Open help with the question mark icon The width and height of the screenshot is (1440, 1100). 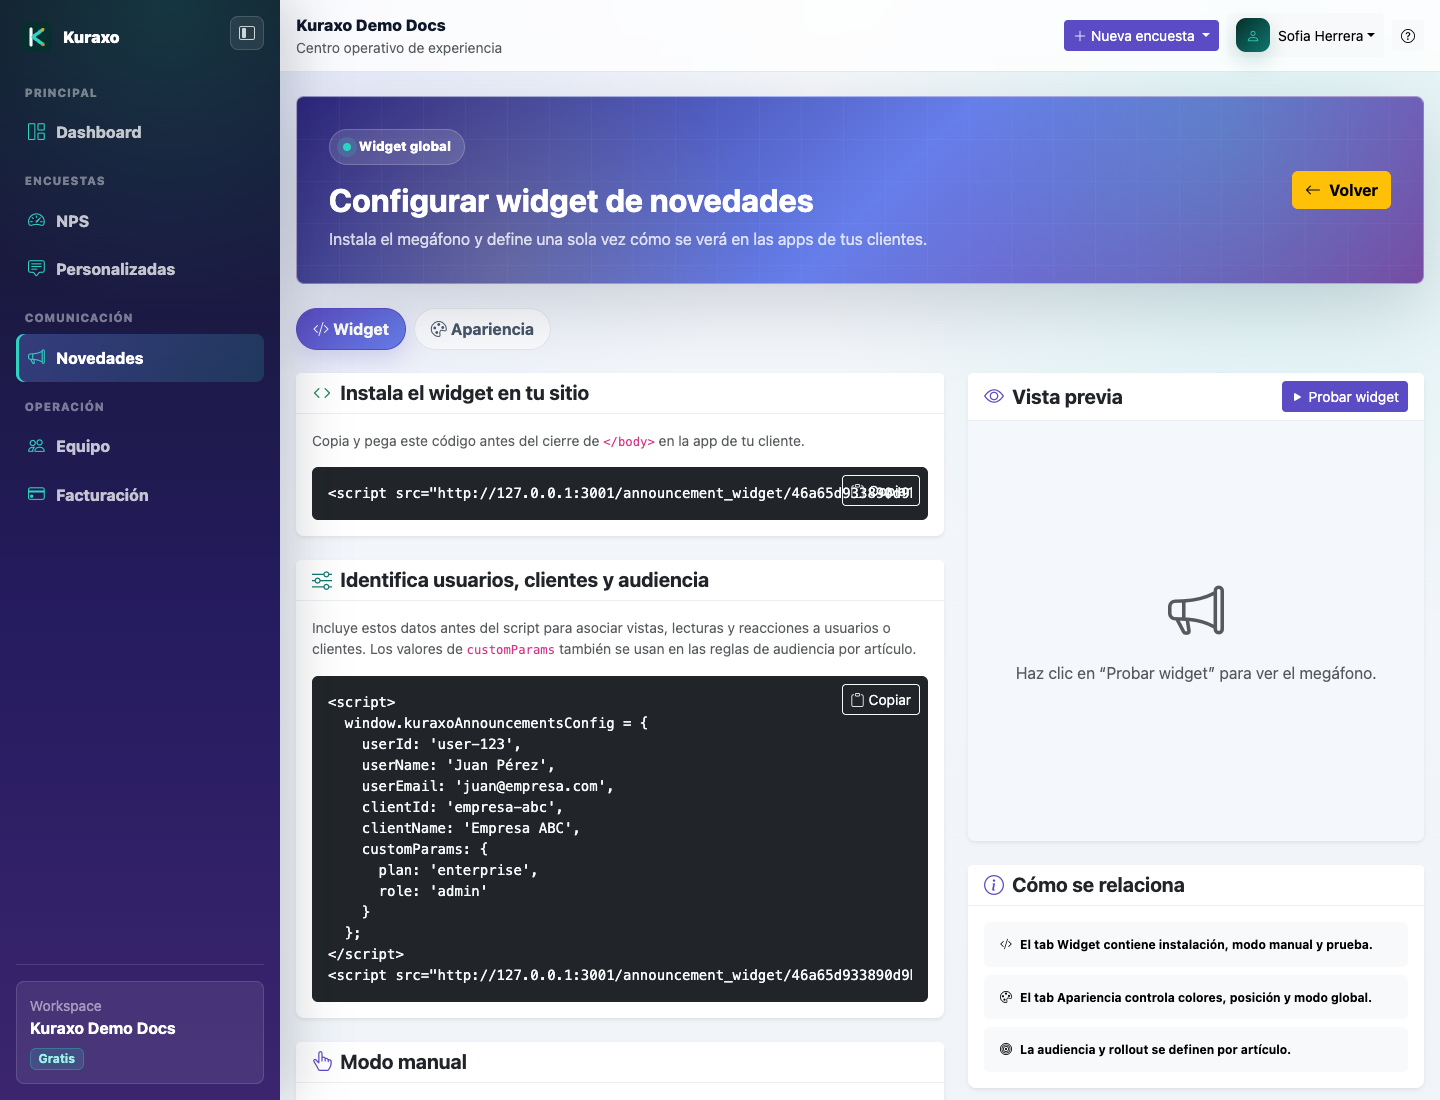[x=1408, y=36]
